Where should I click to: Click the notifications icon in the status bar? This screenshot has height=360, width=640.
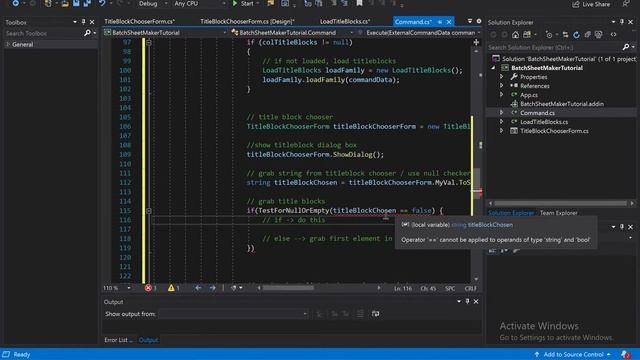[x=625, y=354]
